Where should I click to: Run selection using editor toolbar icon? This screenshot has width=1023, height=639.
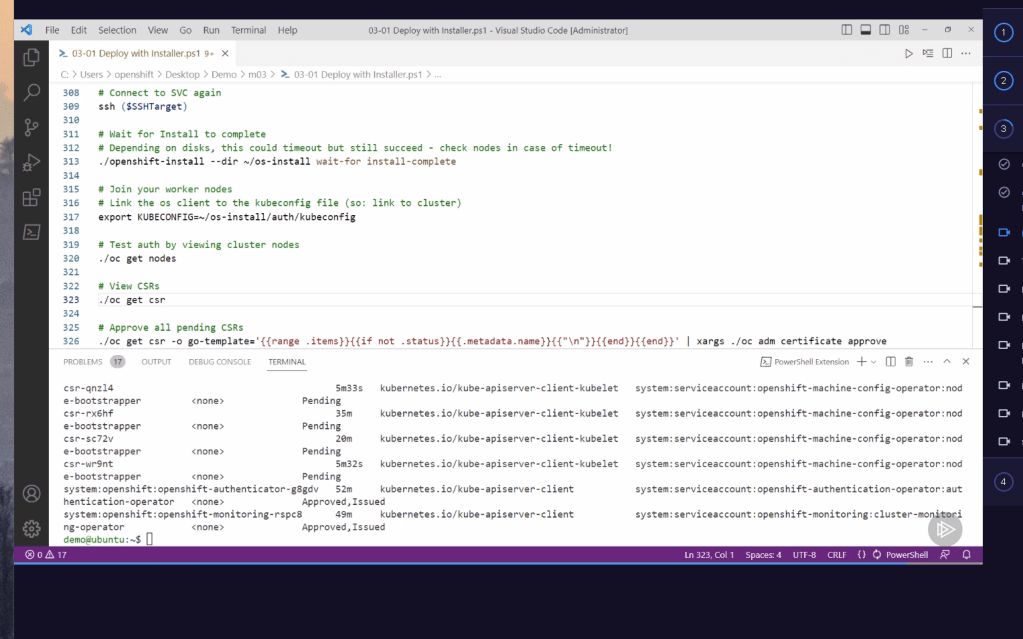(x=928, y=54)
